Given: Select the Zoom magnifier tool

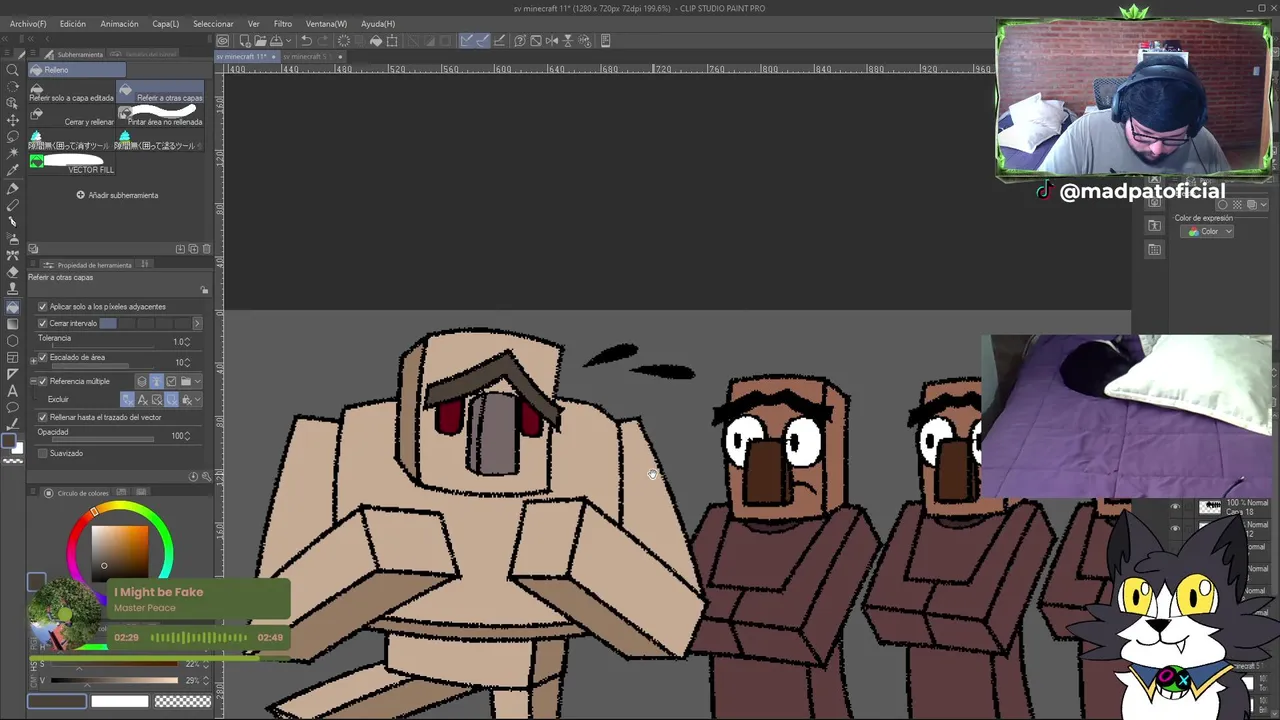Looking at the screenshot, I should pos(12,70).
